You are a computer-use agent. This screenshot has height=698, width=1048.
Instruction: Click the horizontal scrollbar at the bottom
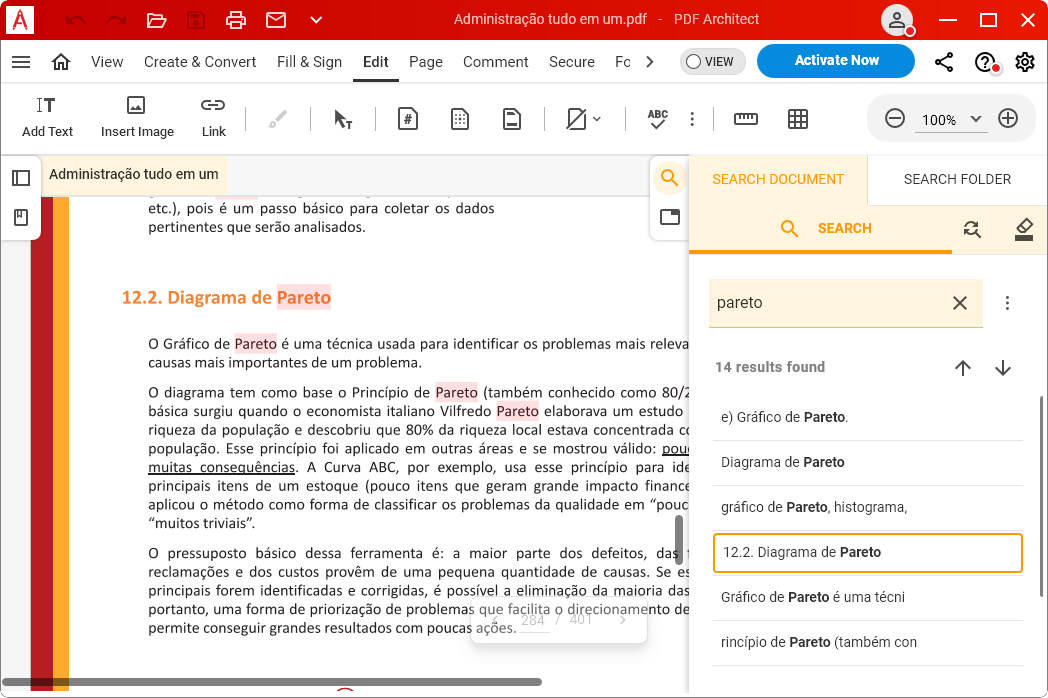click(x=270, y=682)
